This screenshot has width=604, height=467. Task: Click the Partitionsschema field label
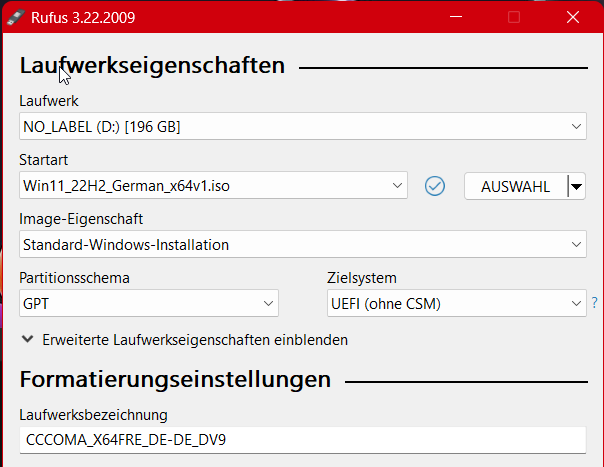[x=74, y=278]
